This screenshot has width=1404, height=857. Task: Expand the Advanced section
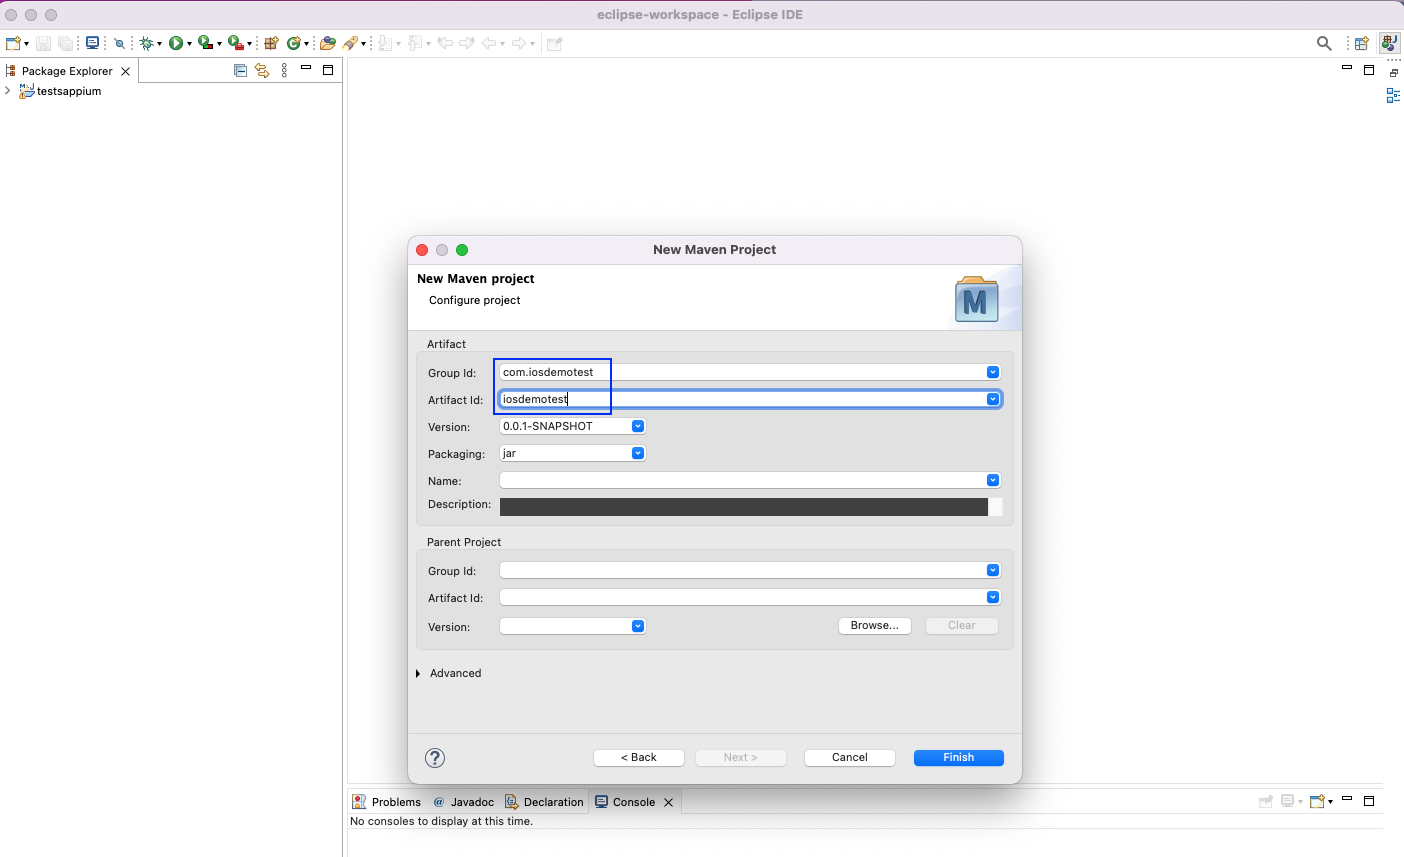(x=418, y=674)
